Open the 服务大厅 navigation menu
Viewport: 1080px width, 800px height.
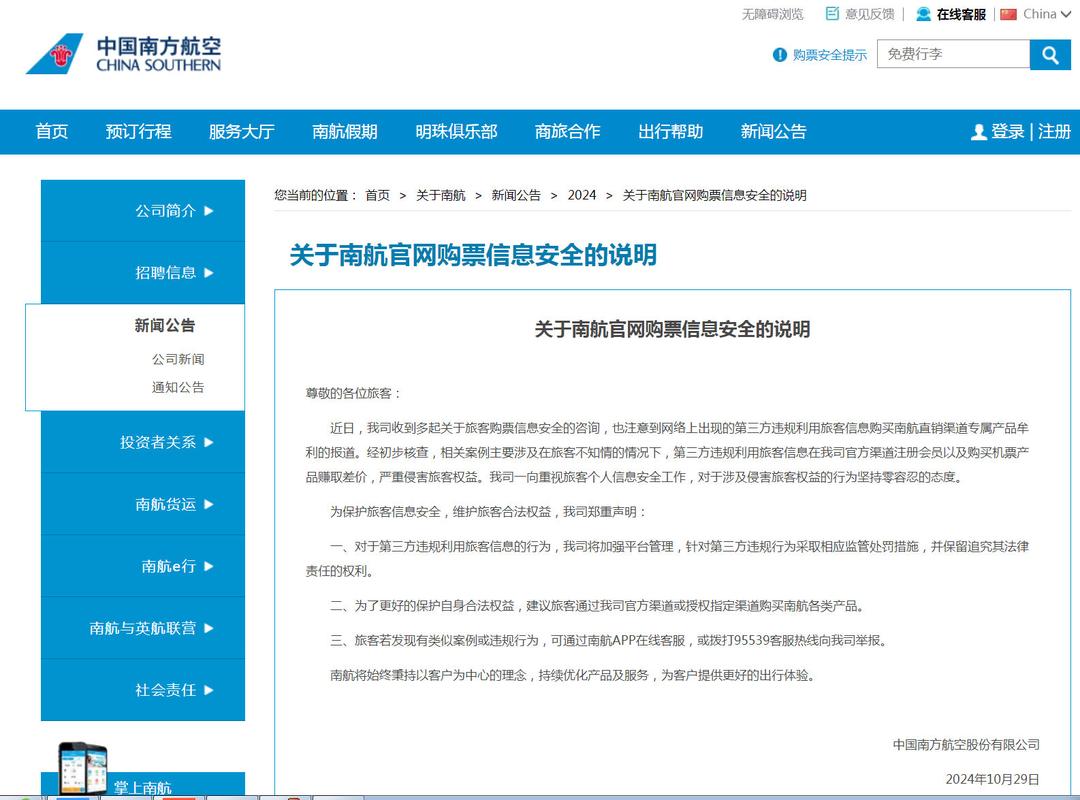click(242, 132)
